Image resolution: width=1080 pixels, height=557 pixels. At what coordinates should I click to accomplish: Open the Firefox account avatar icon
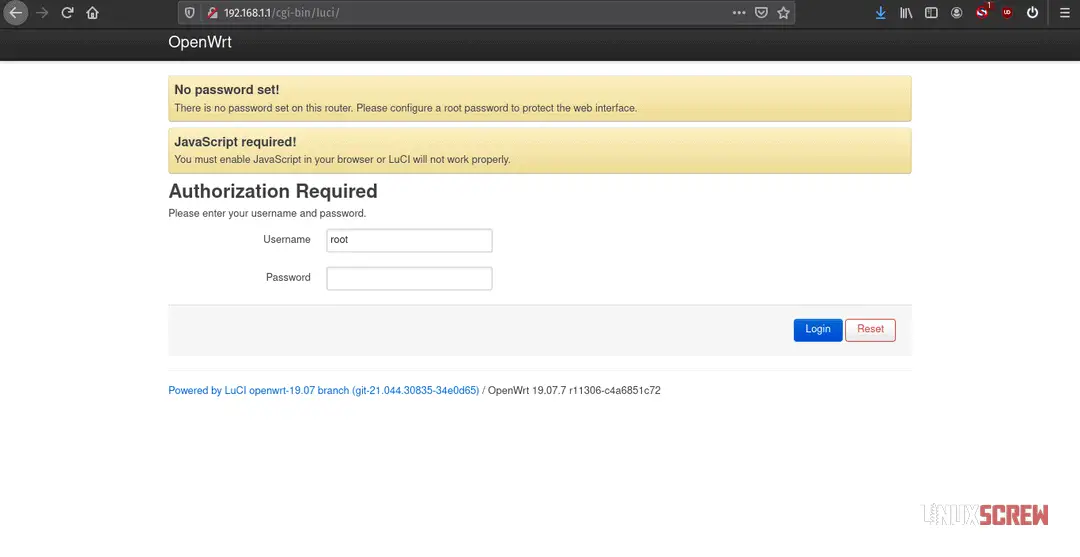[x=956, y=12]
